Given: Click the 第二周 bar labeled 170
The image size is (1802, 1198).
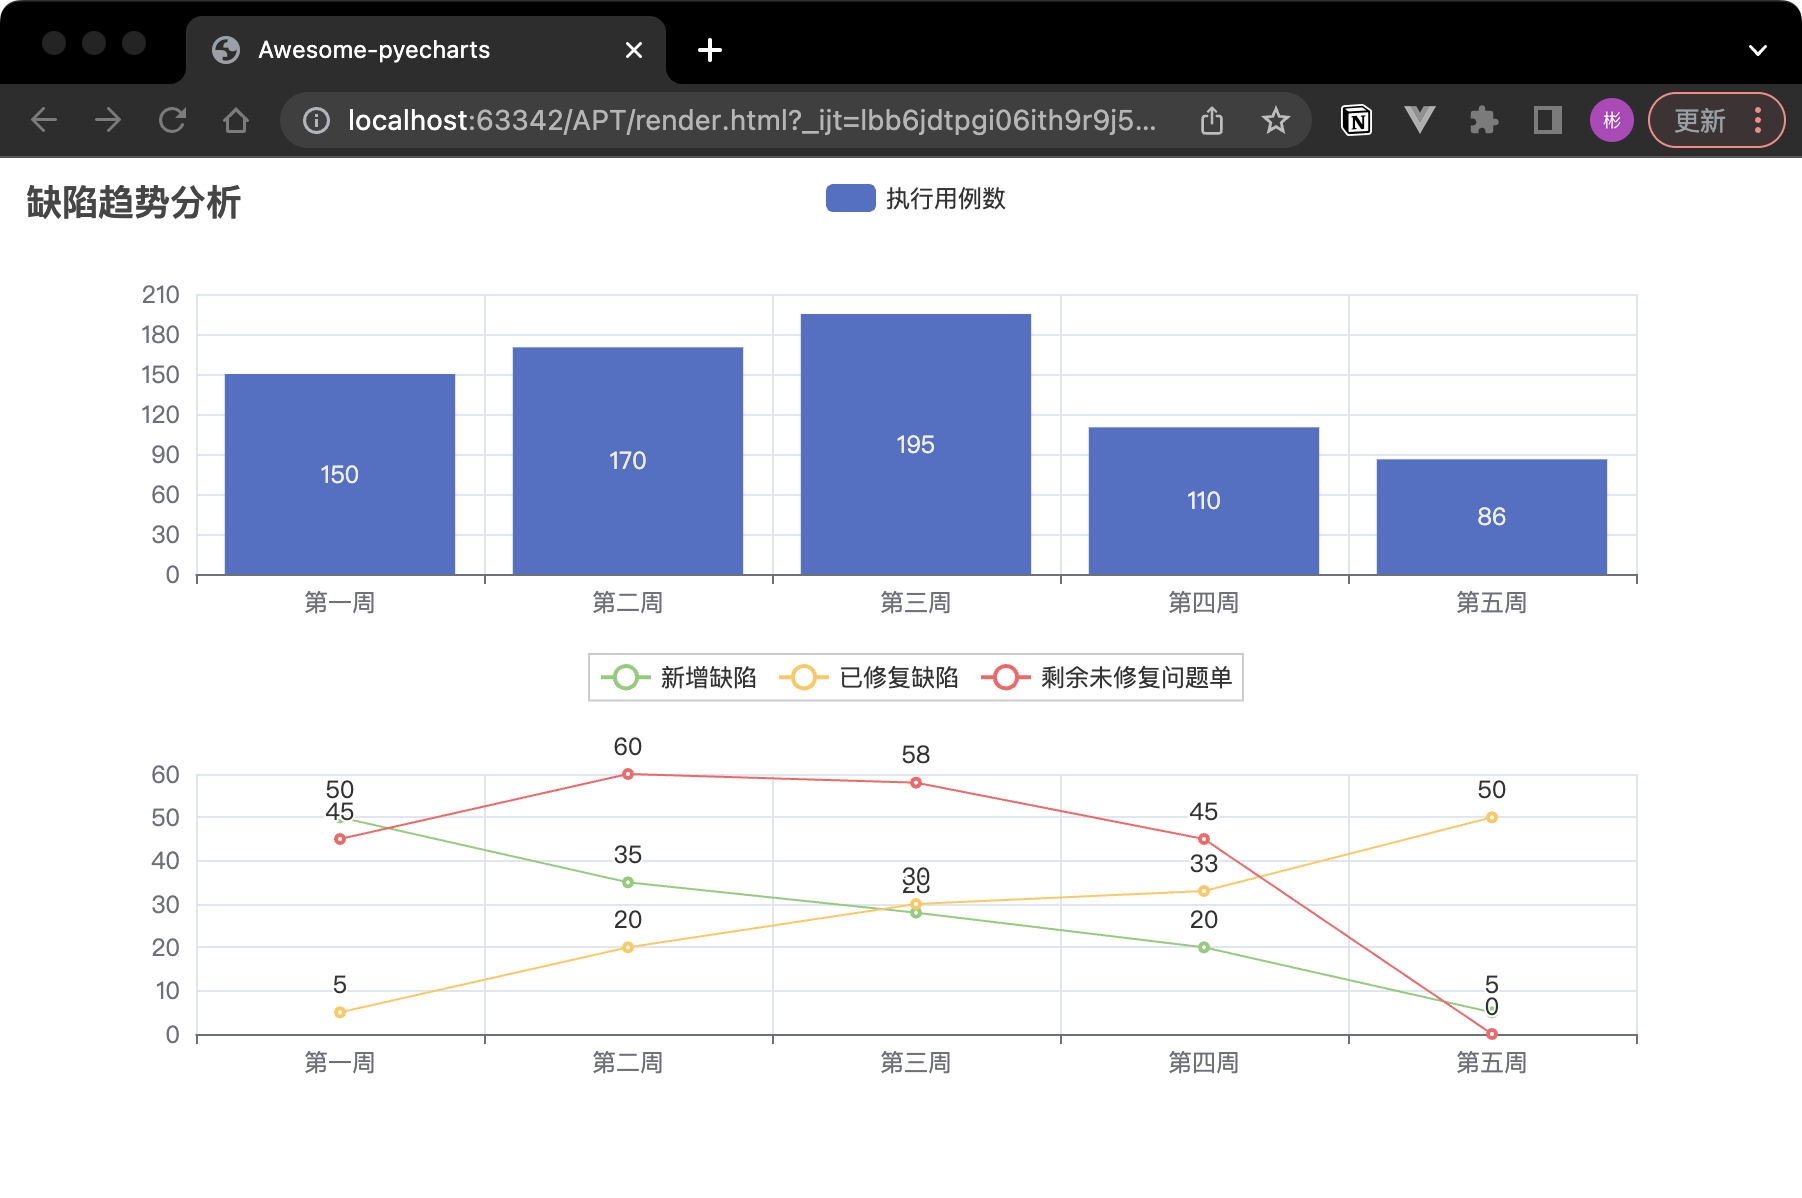Looking at the screenshot, I should (x=628, y=461).
